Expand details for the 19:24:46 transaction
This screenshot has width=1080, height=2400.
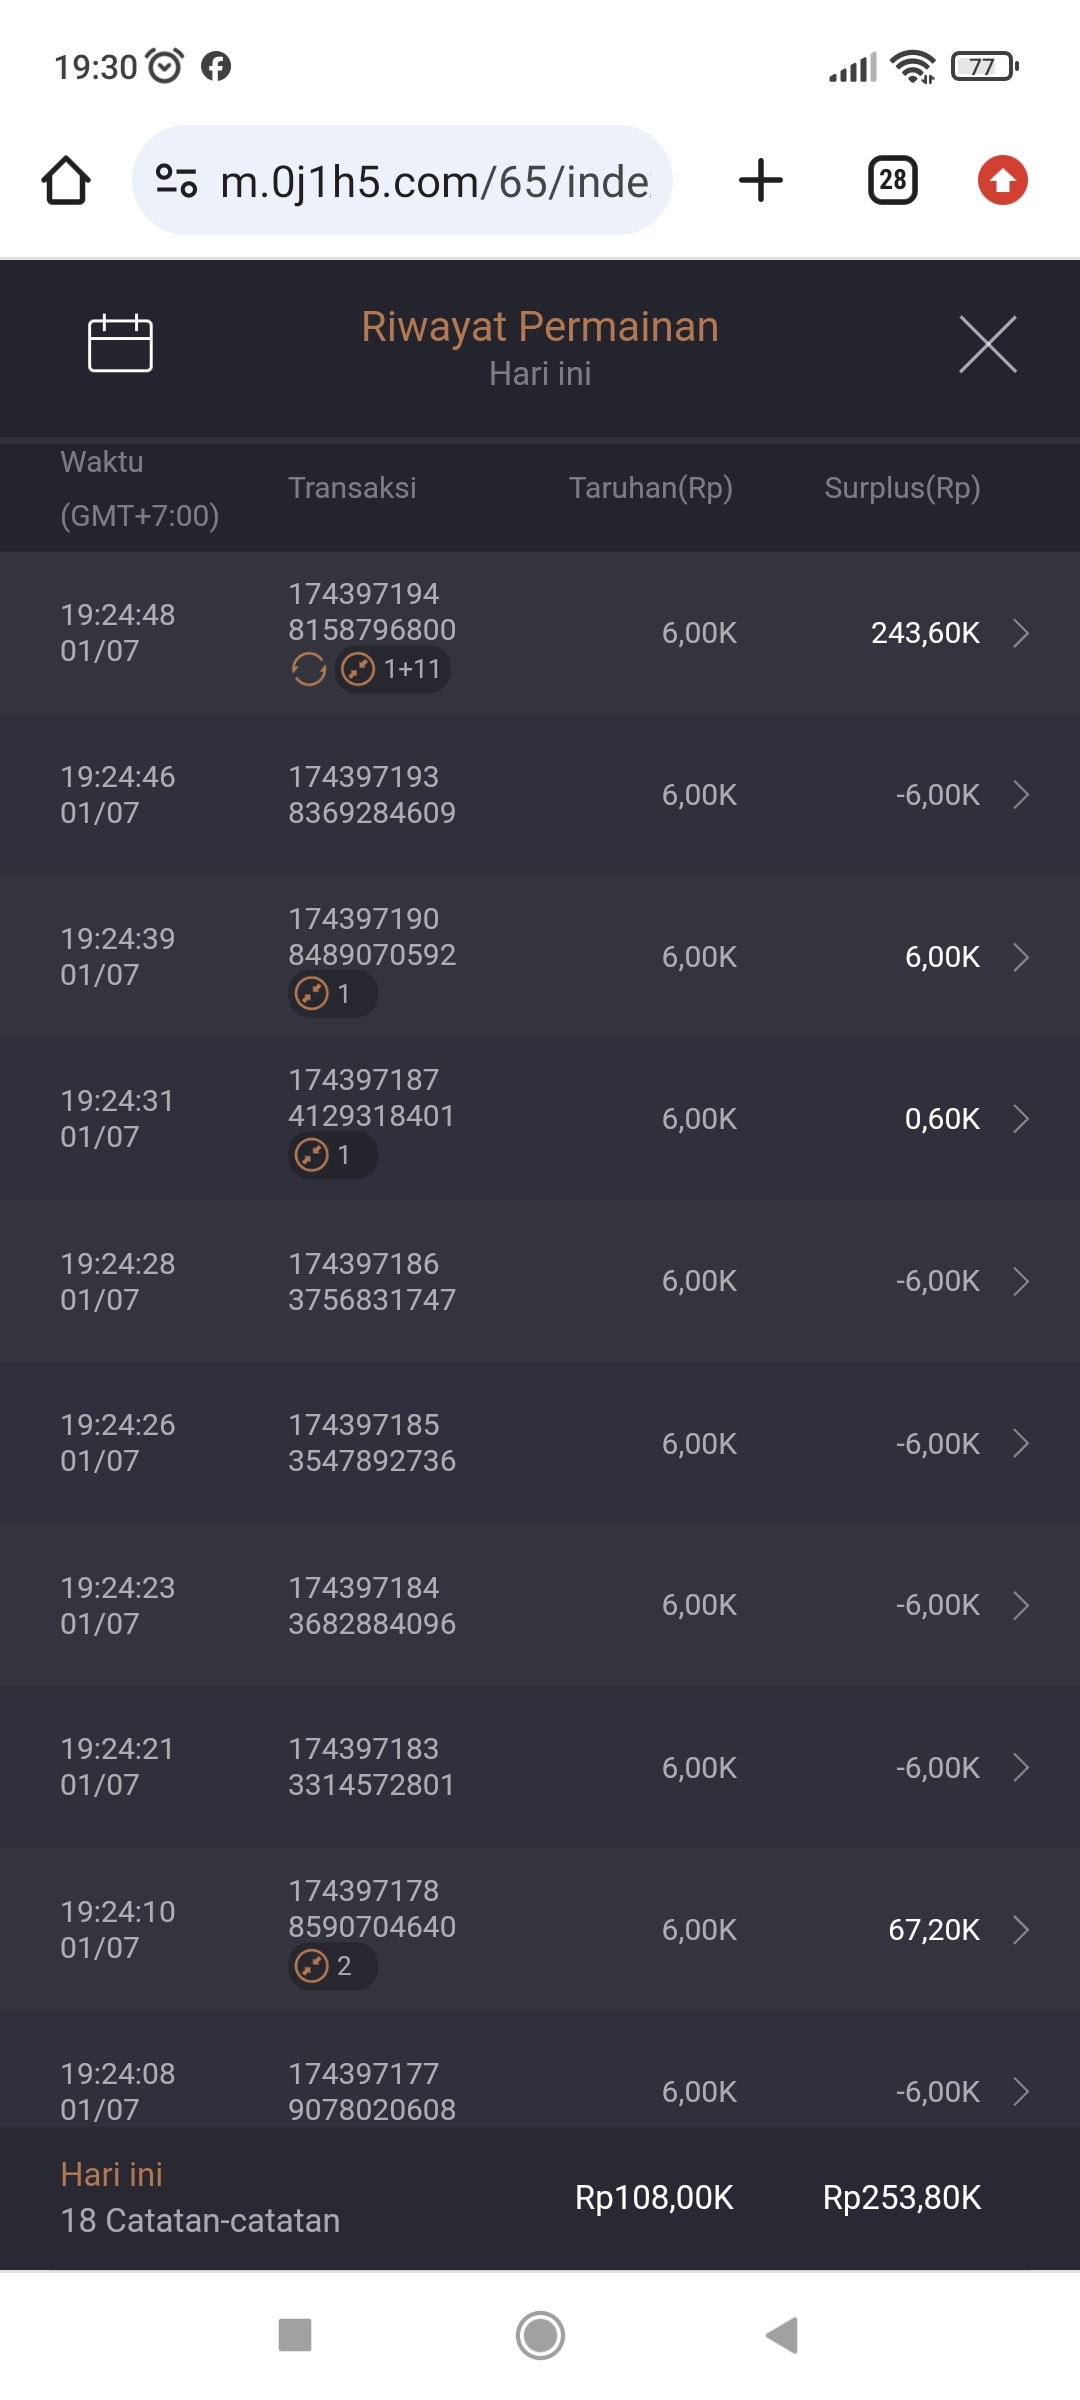pos(1020,795)
